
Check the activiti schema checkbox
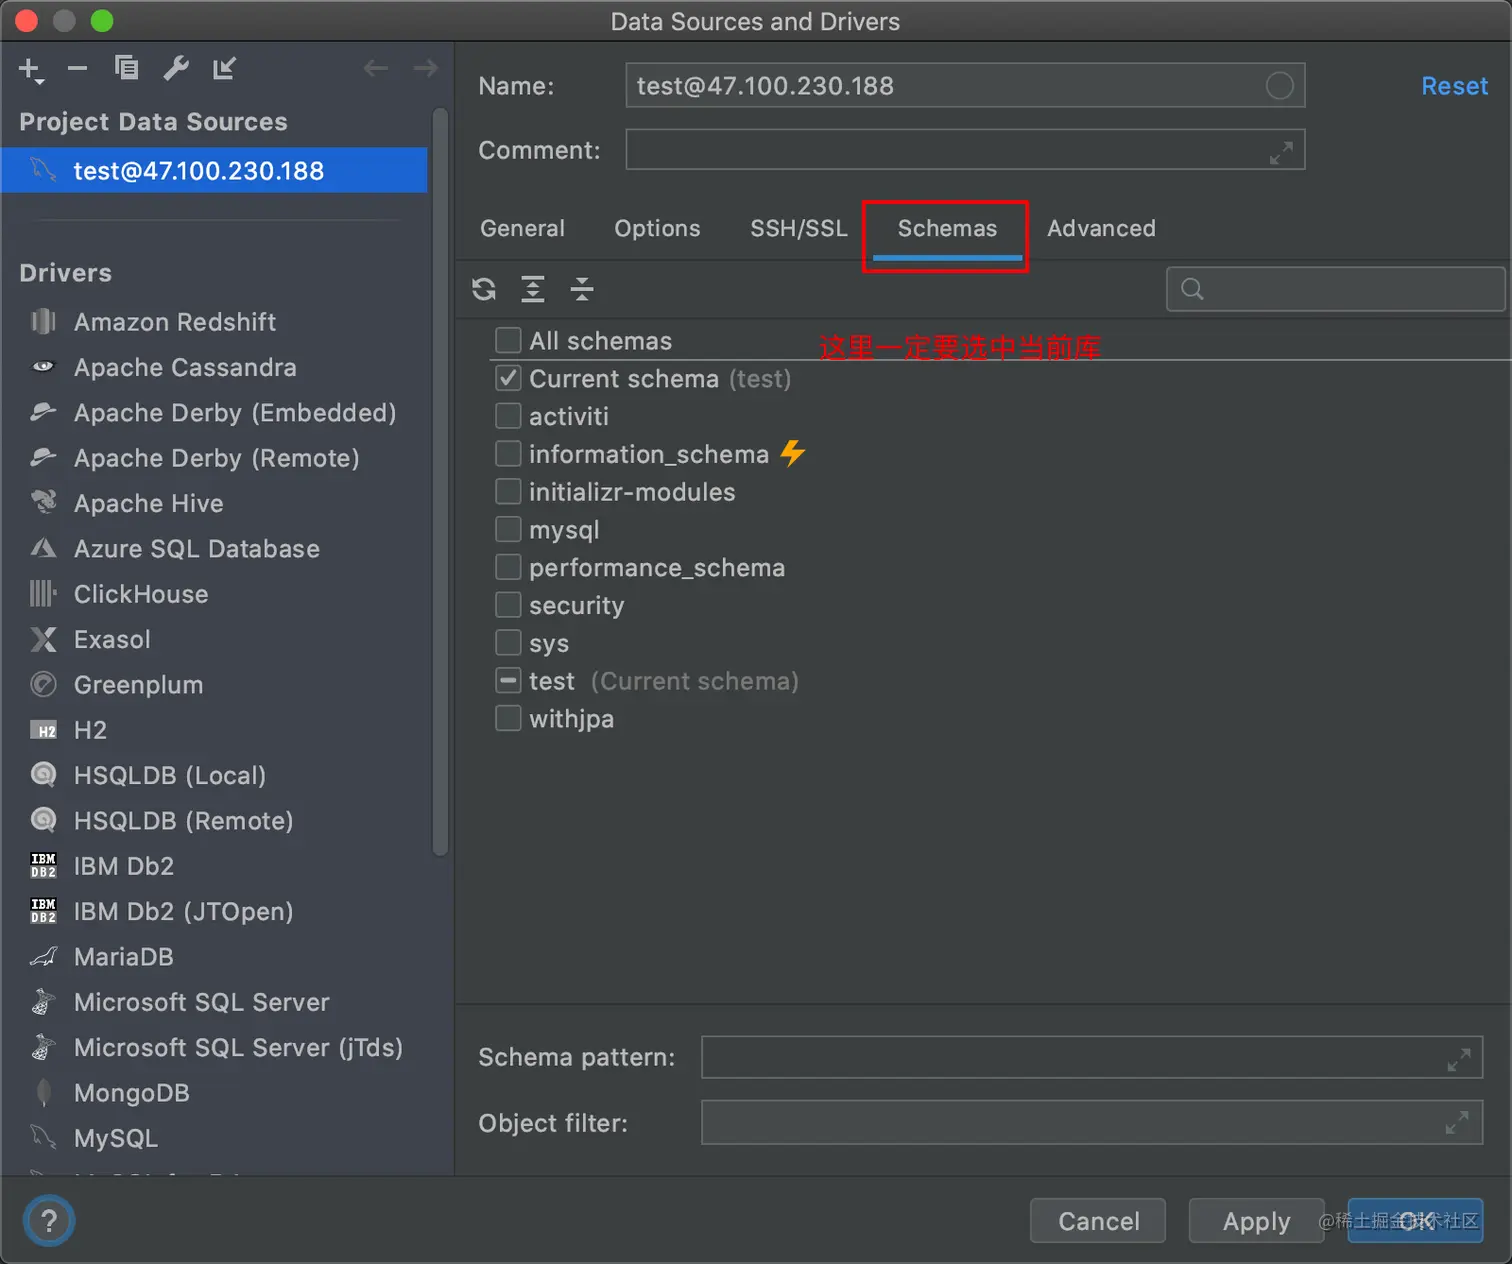(508, 416)
